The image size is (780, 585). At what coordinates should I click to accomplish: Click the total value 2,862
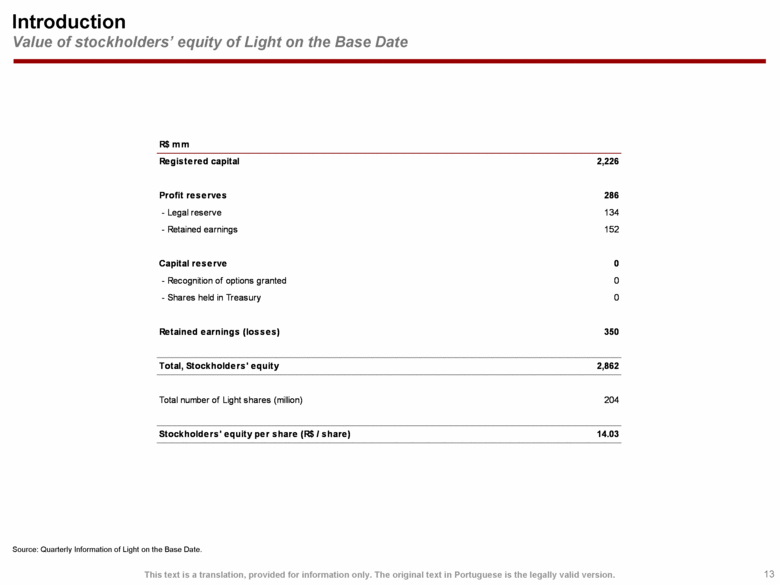point(608,366)
